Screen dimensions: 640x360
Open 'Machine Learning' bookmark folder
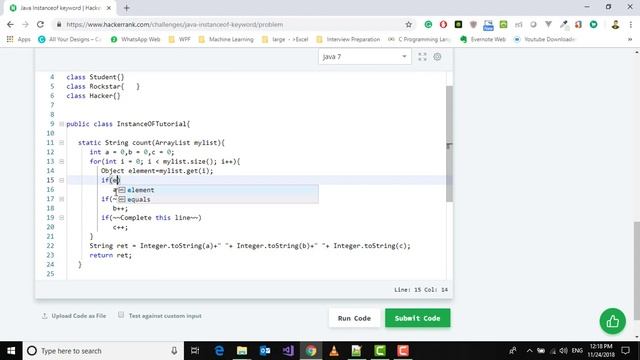pyautogui.click(x=226, y=39)
